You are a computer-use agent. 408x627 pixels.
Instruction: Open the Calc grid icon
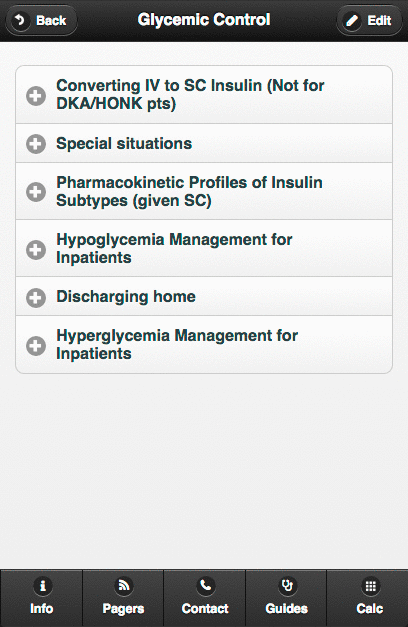pyautogui.click(x=370, y=586)
